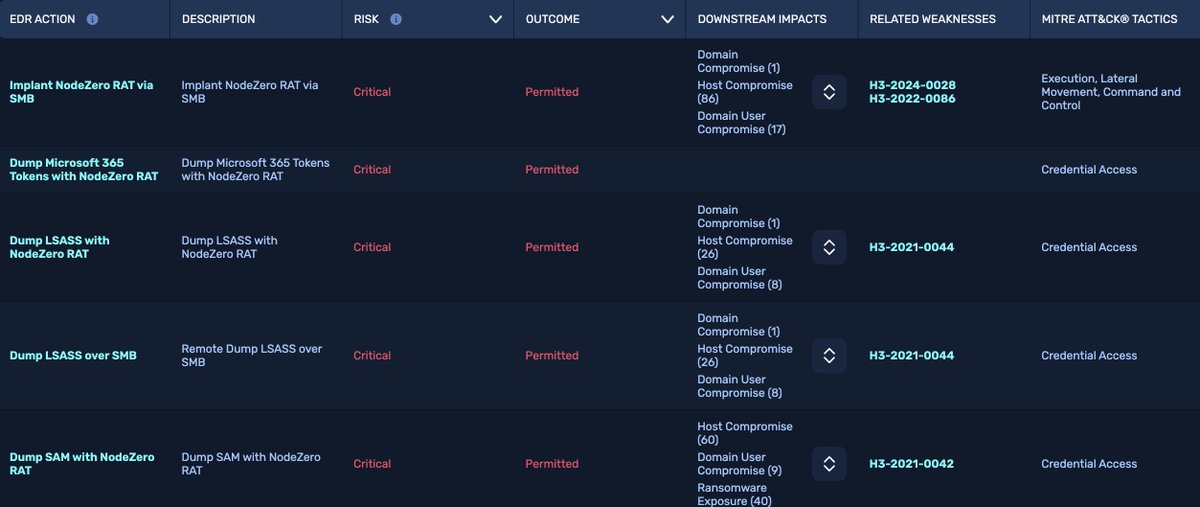Open the Dump LSASS over SMB action
The image size is (1200, 507).
click(x=73, y=355)
